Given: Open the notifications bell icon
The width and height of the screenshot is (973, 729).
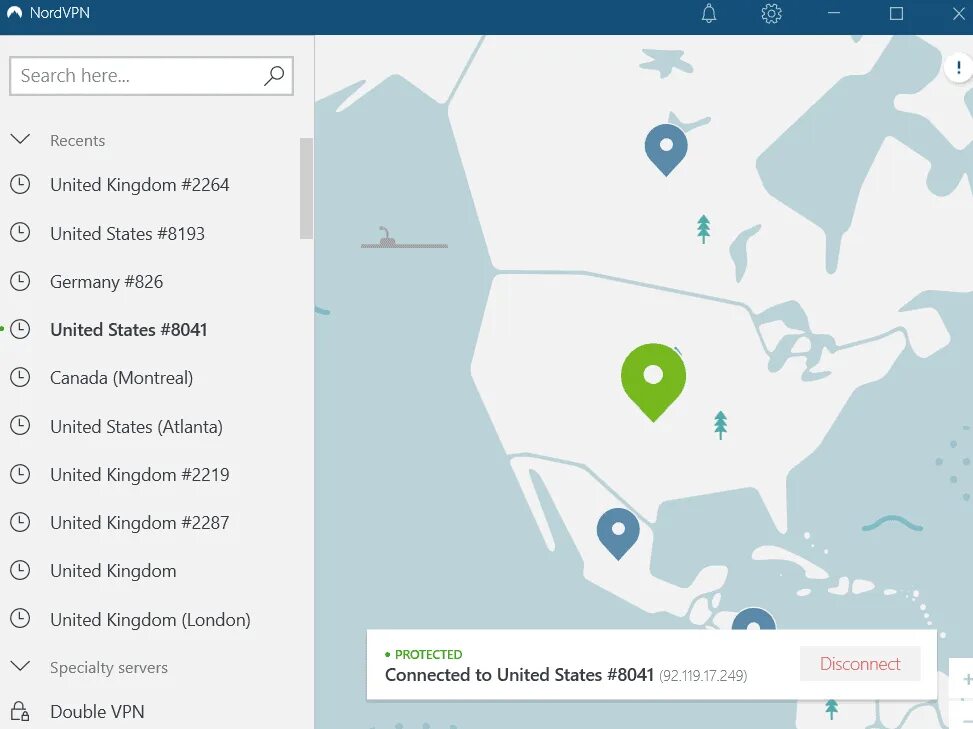Looking at the screenshot, I should (709, 14).
